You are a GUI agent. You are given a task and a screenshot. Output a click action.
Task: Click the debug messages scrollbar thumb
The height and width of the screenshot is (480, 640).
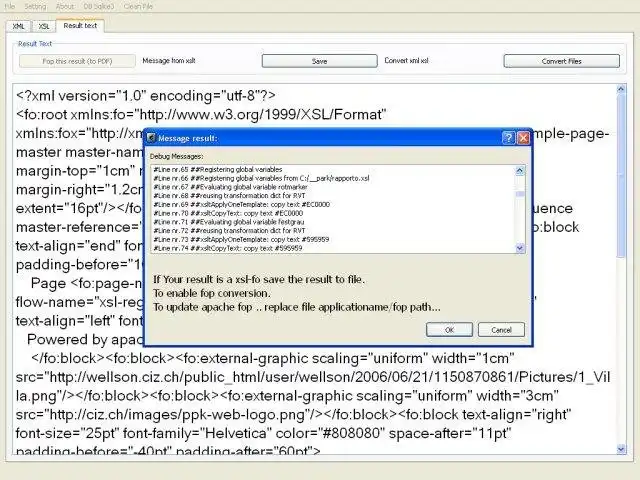[x=520, y=194]
